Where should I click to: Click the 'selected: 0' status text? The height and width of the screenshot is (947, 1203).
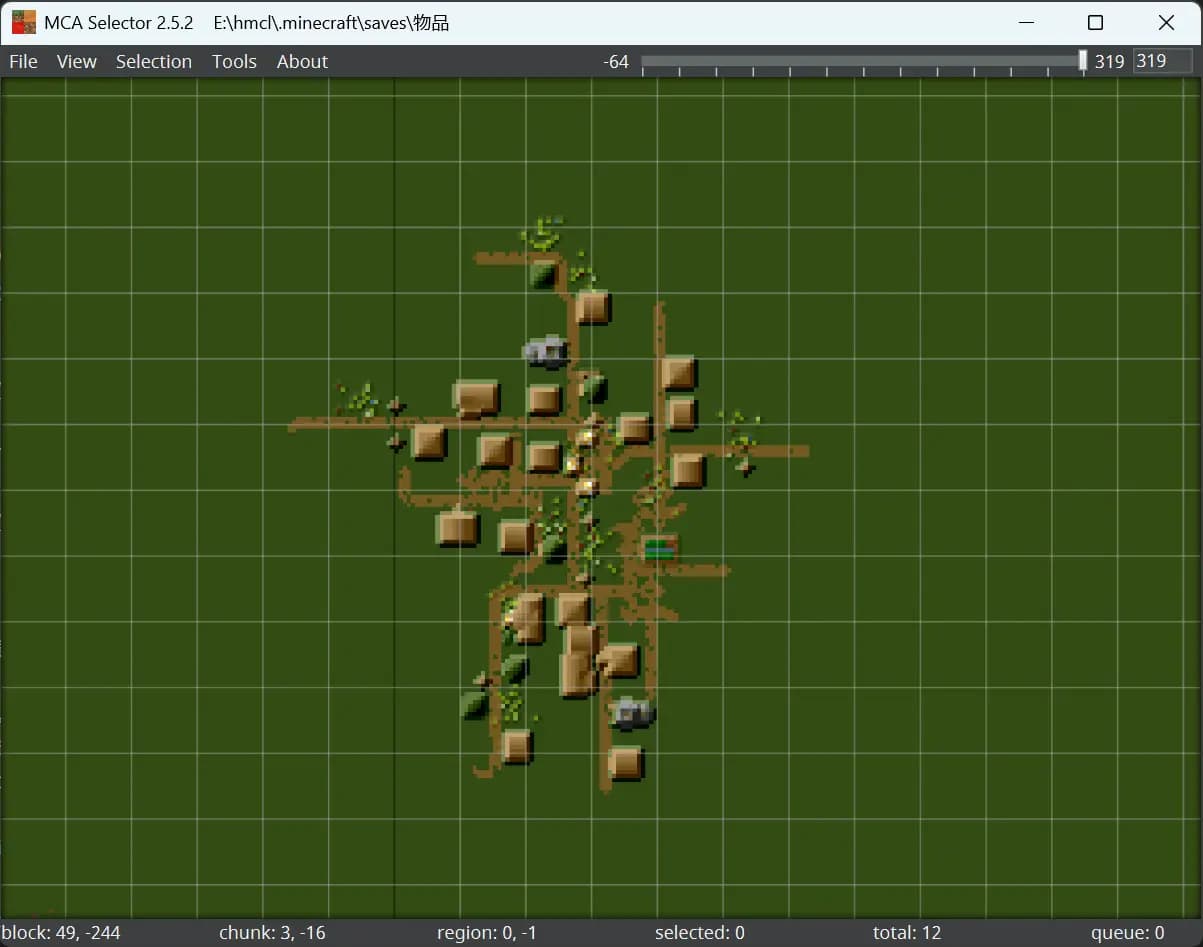(700, 932)
